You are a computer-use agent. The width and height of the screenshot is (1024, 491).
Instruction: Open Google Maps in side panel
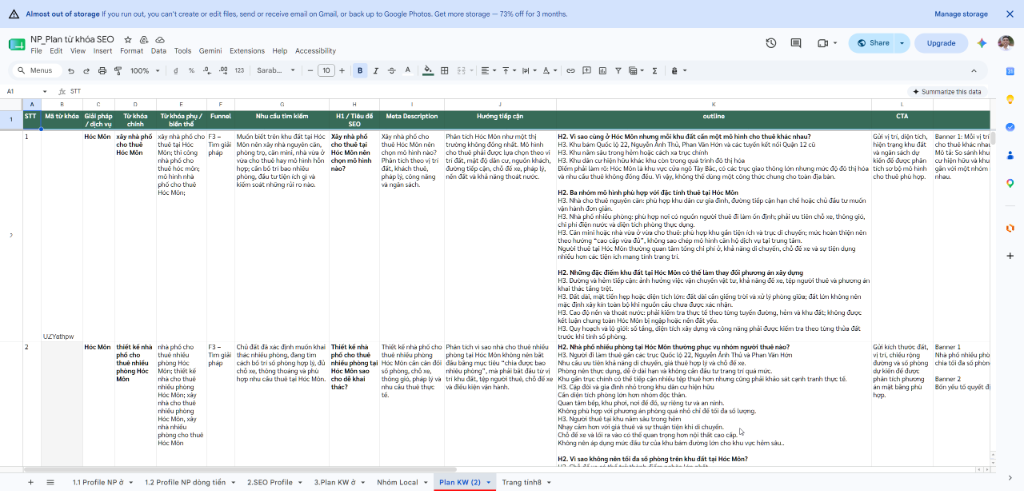click(x=1010, y=183)
